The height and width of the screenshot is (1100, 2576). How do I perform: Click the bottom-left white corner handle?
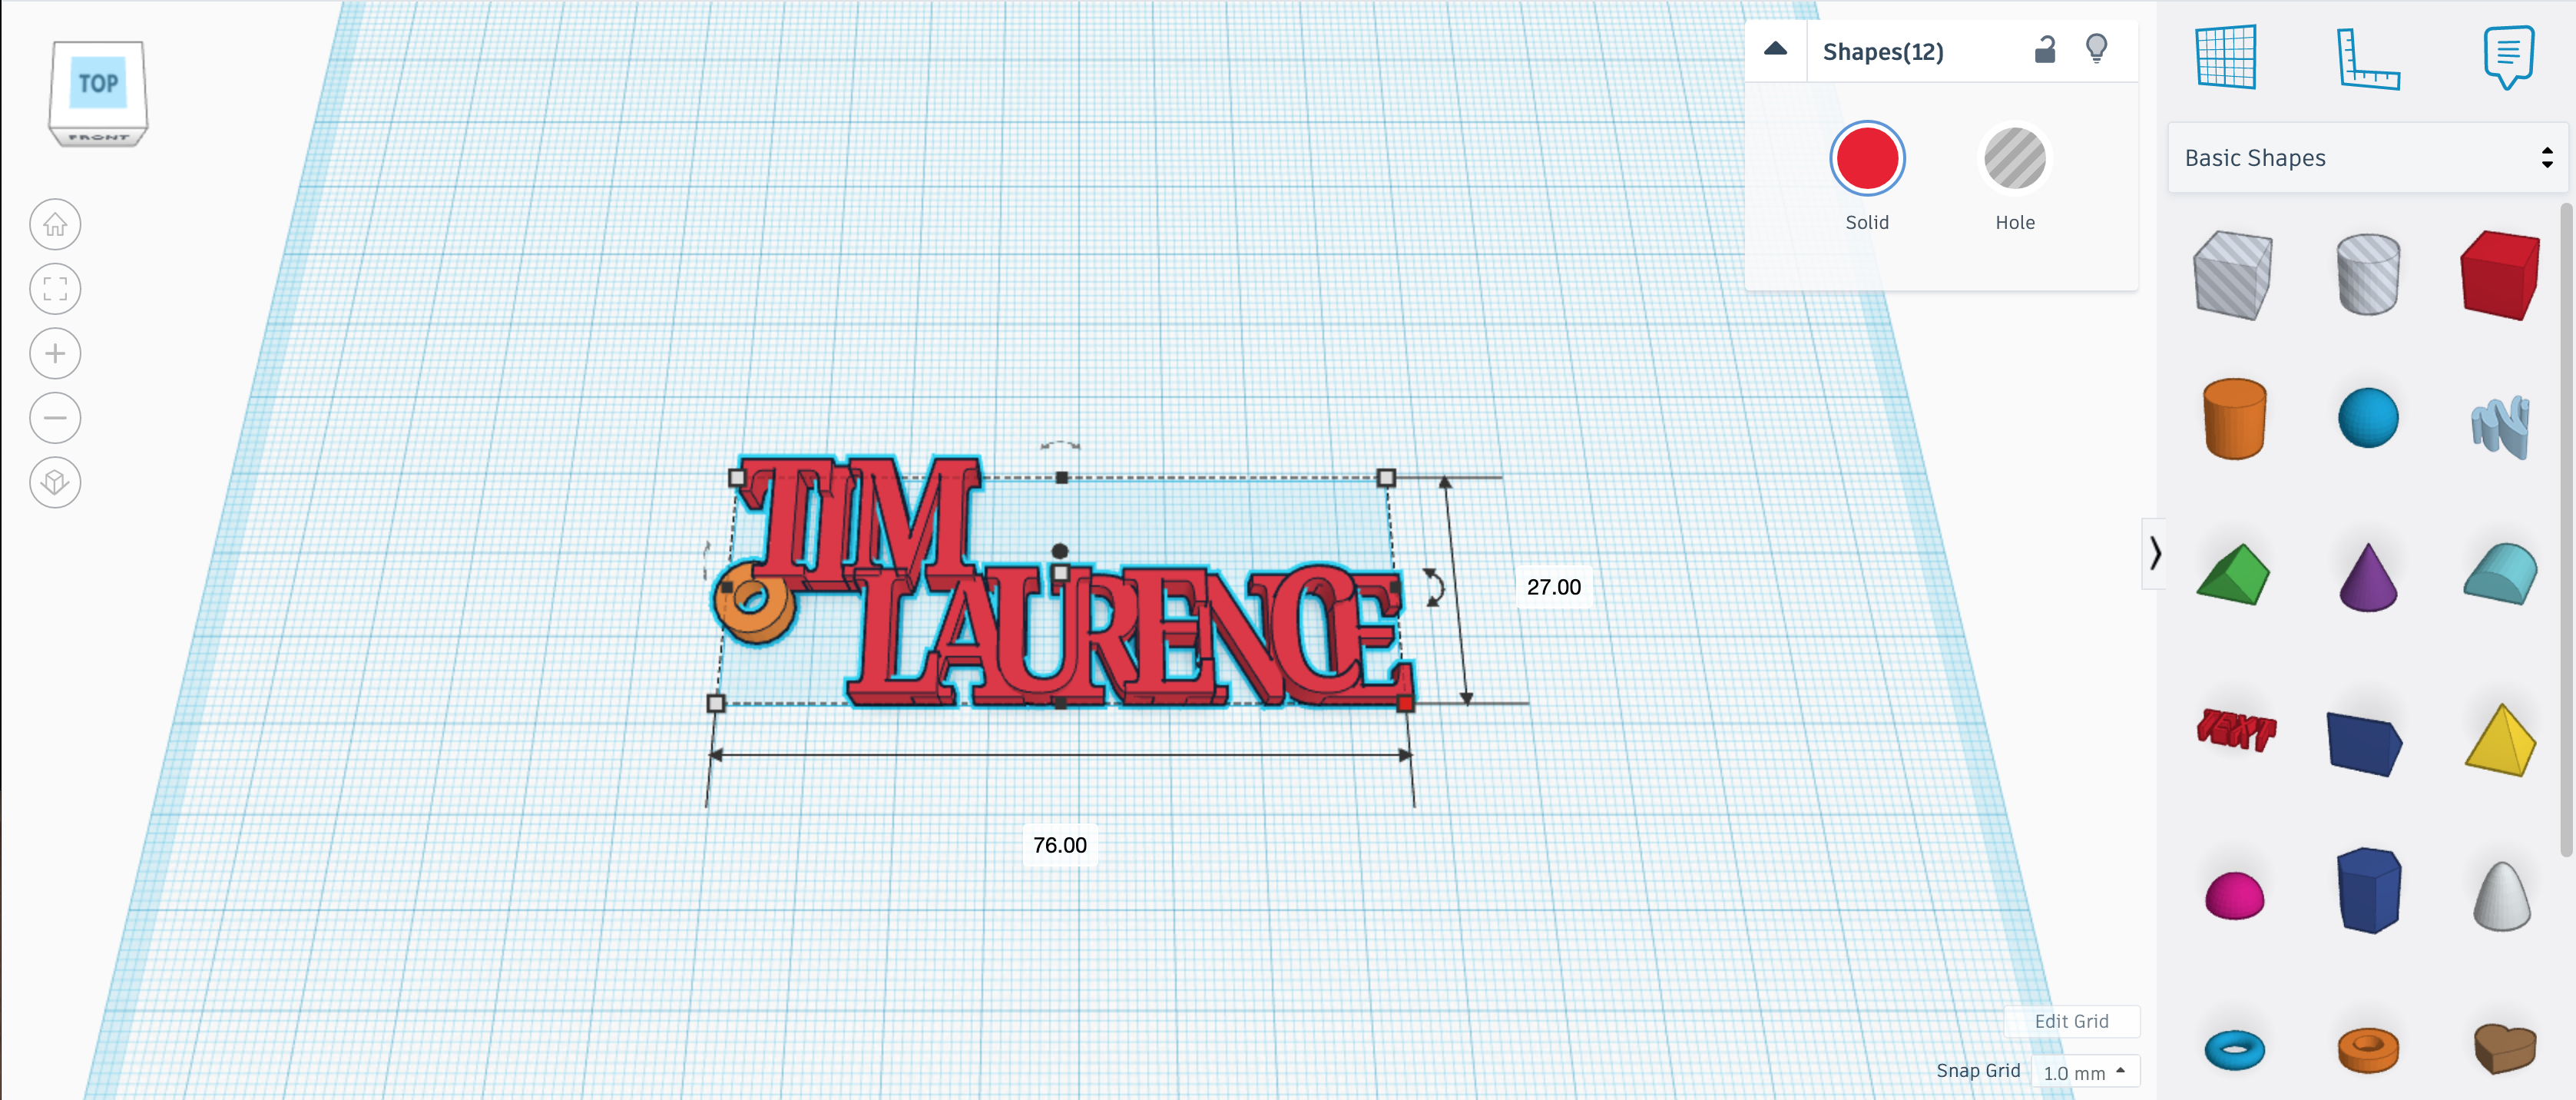(715, 704)
